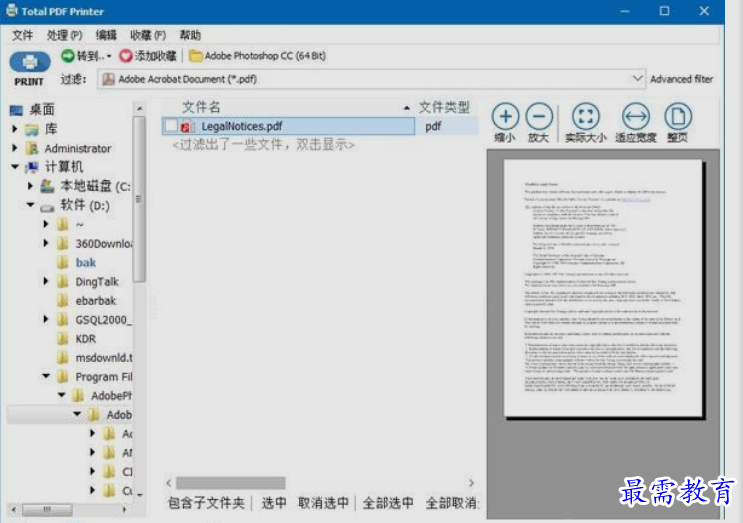Select the highlighted Adob folder item
The width and height of the screenshot is (743, 523).
click(119, 415)
